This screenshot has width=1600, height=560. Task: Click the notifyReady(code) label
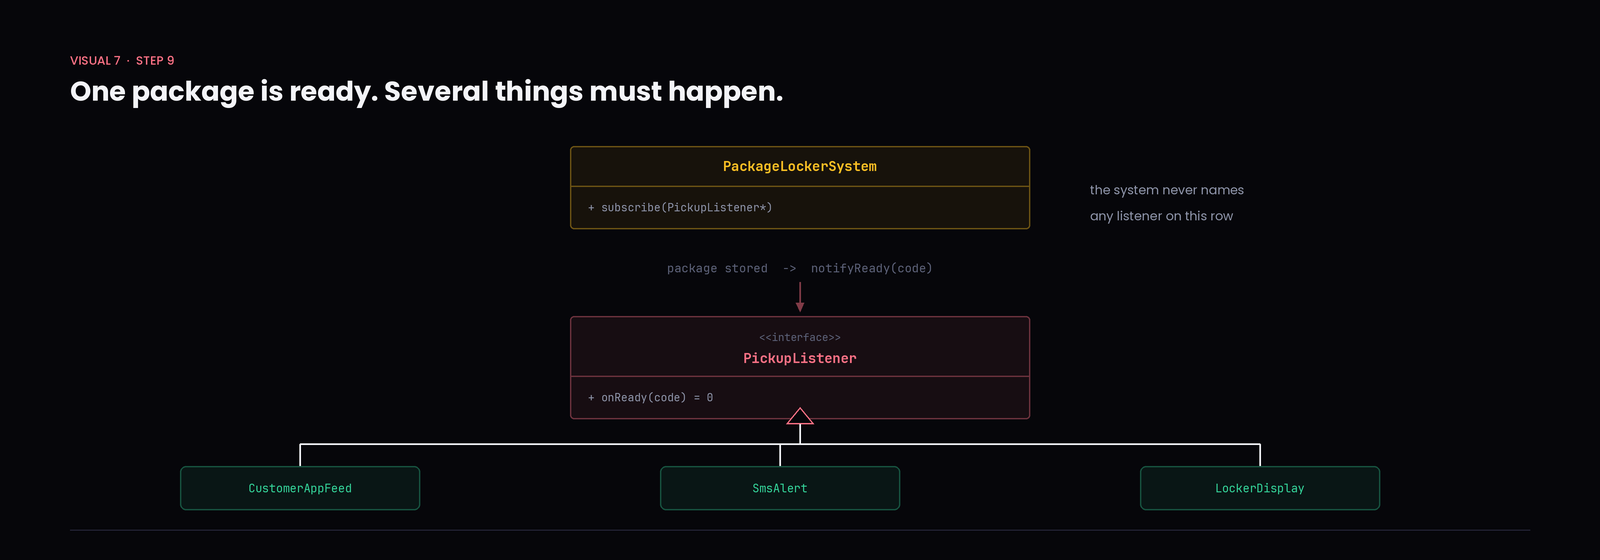[x=871, y=269]
